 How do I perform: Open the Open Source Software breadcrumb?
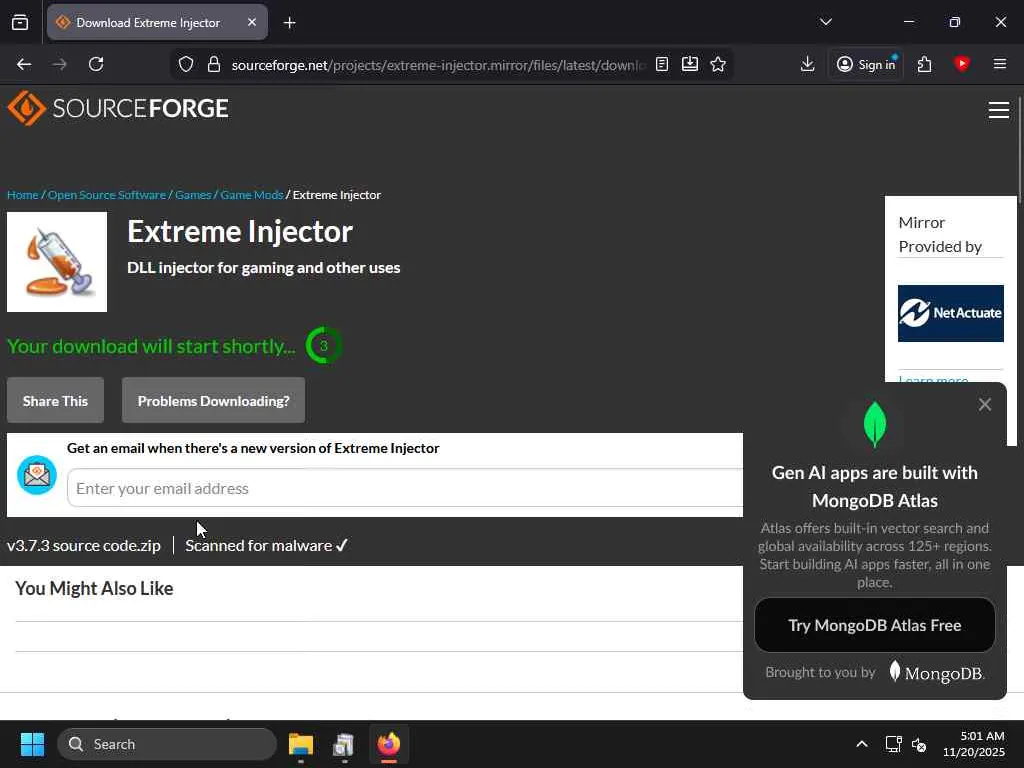pyautogui.click(x=107, y=195)
